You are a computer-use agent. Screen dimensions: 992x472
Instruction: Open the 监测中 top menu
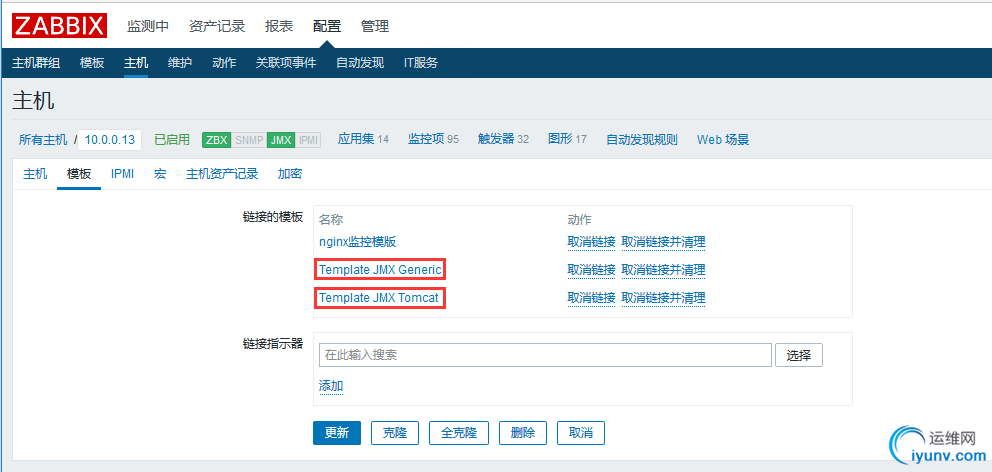tap(148, 26)
